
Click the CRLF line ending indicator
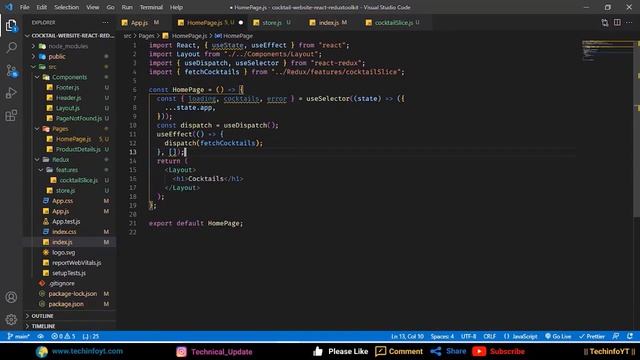point(489,336)
